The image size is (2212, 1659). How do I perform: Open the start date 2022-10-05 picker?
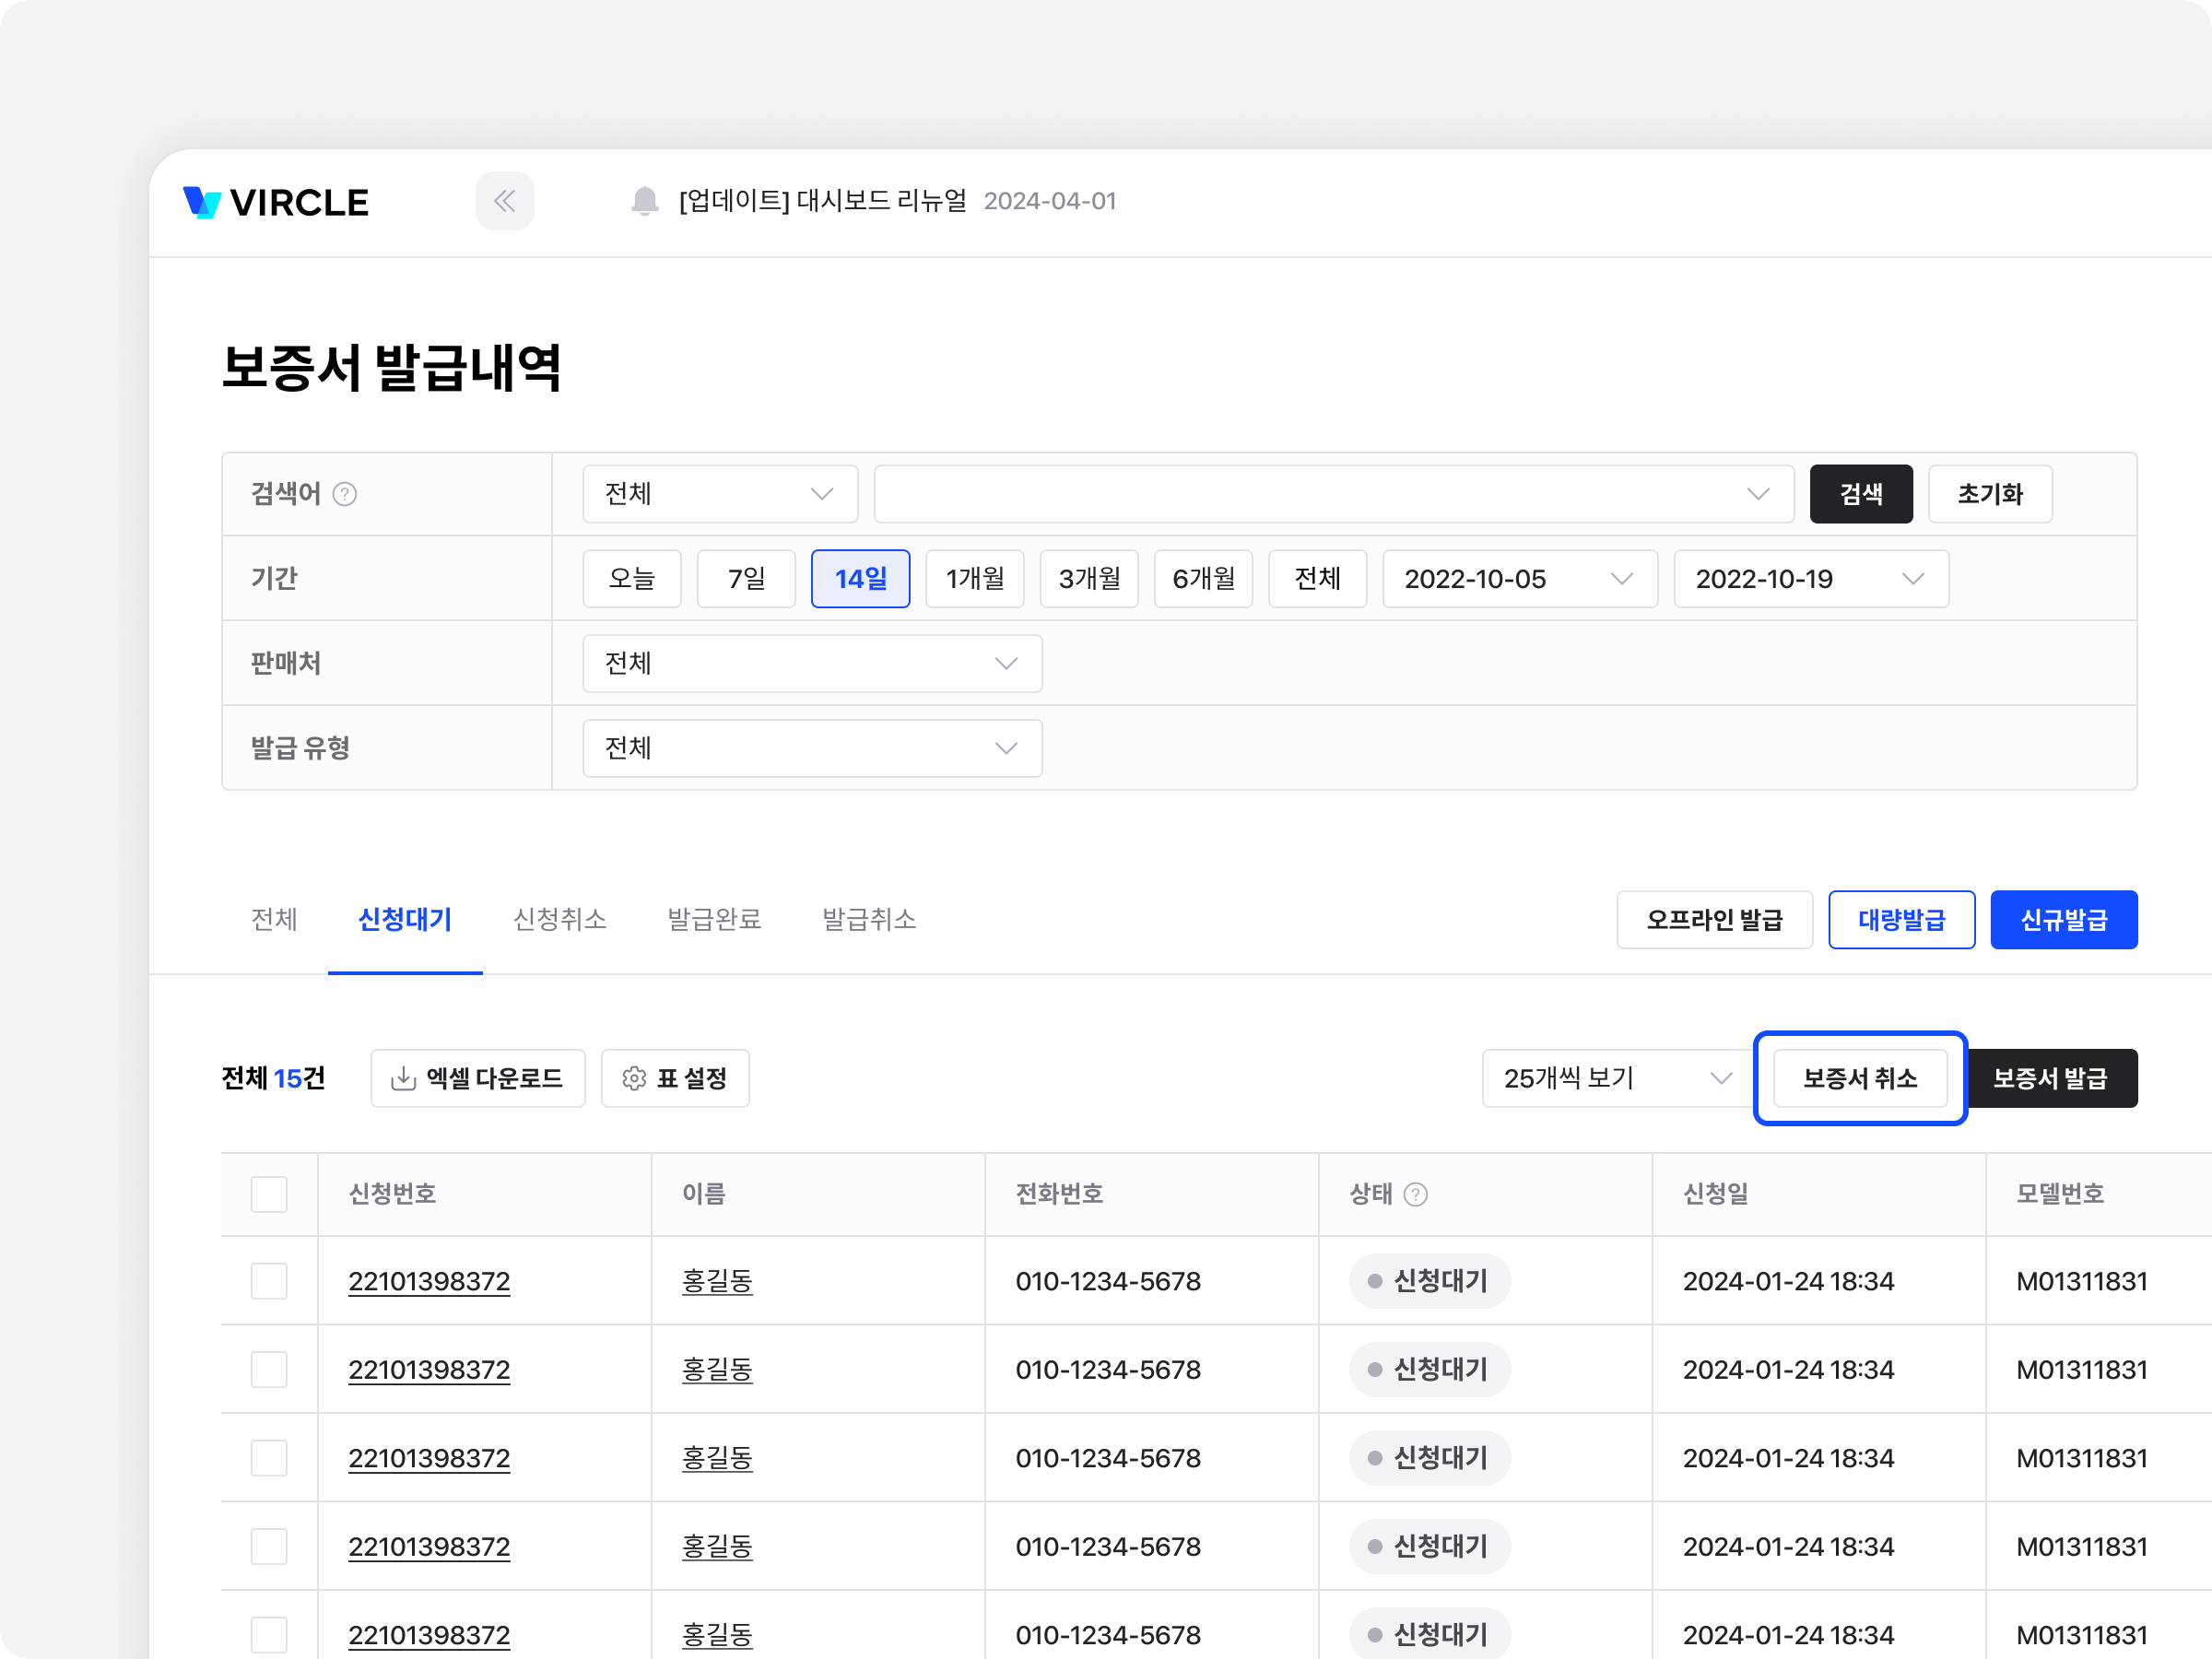tap(1519, 578)
